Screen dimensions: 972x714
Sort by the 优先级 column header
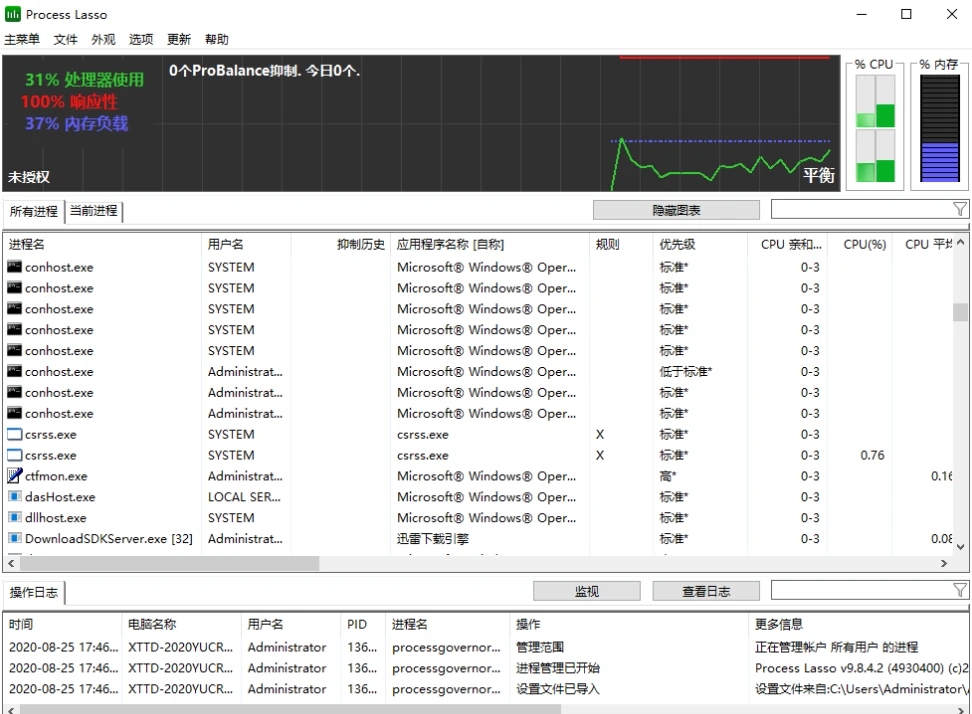pos(677,244)
